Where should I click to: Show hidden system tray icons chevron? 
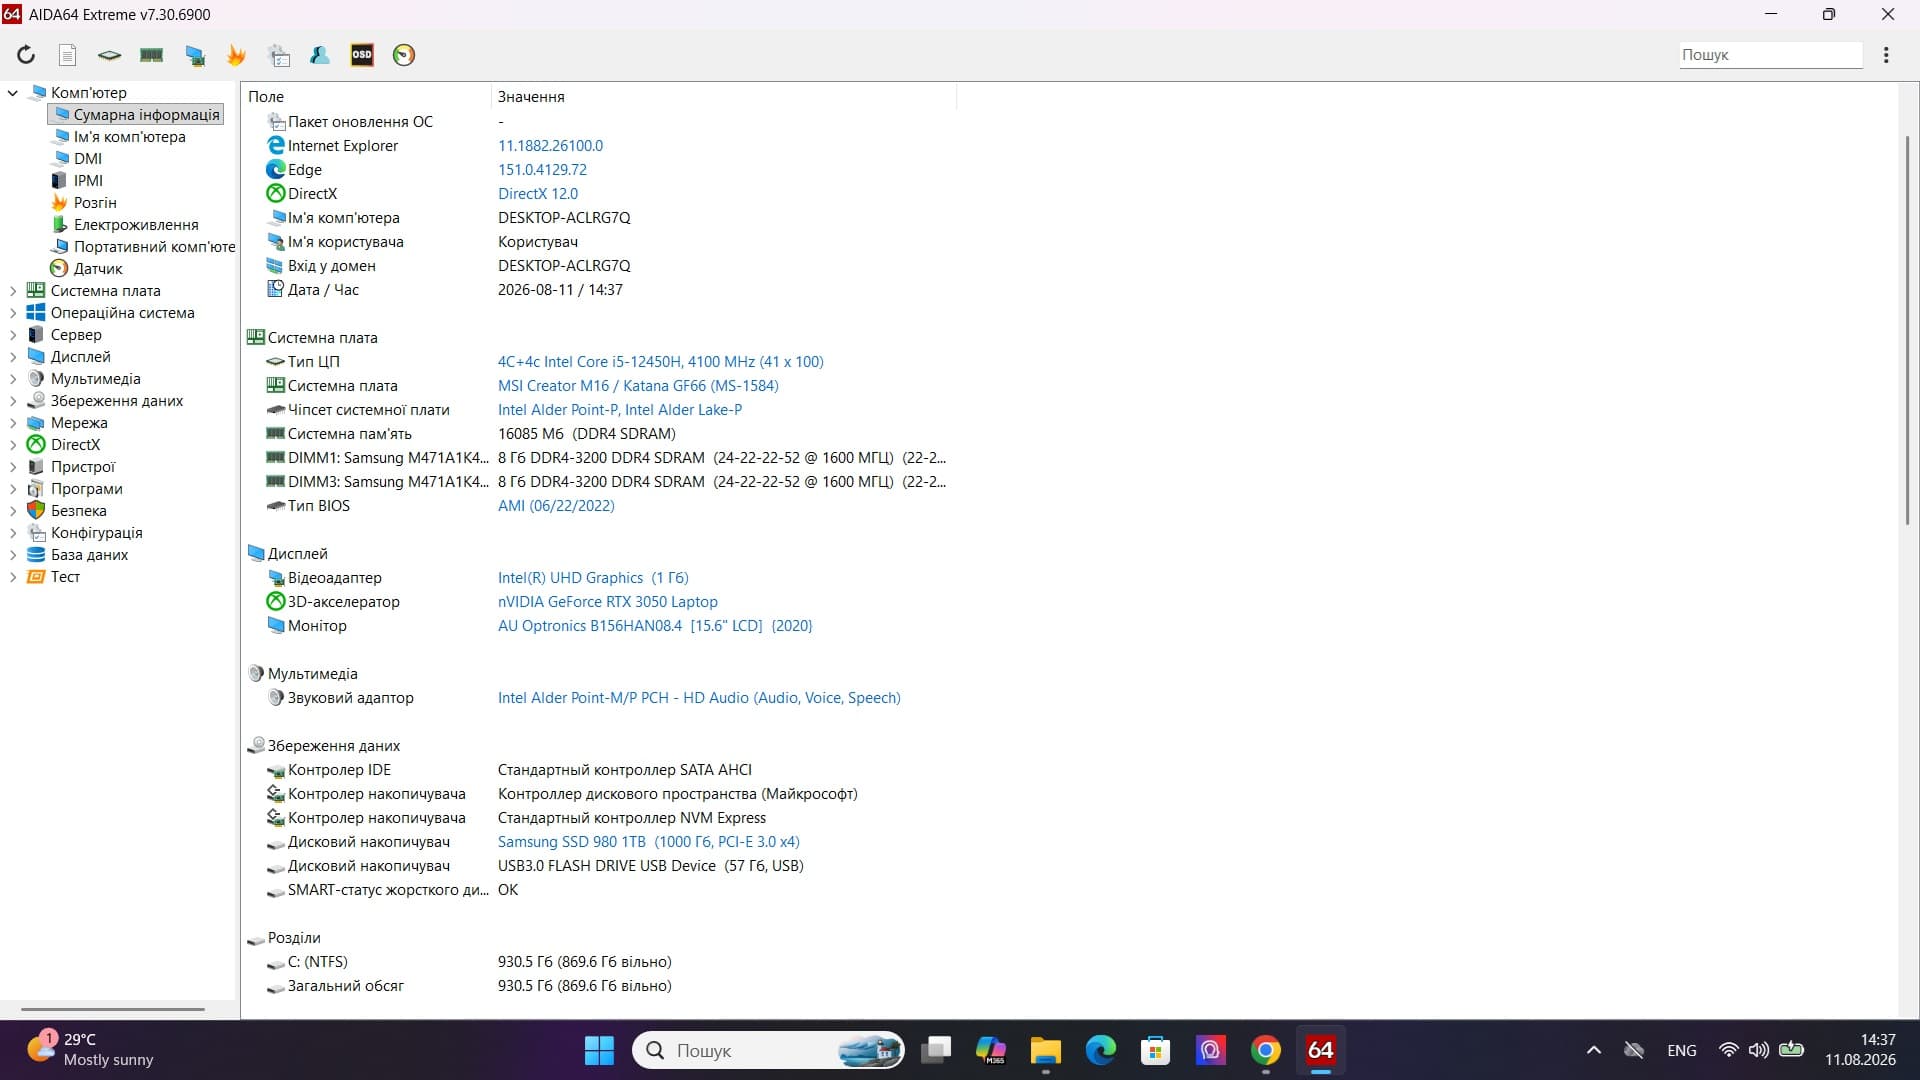click(x=1594, y=1050)
